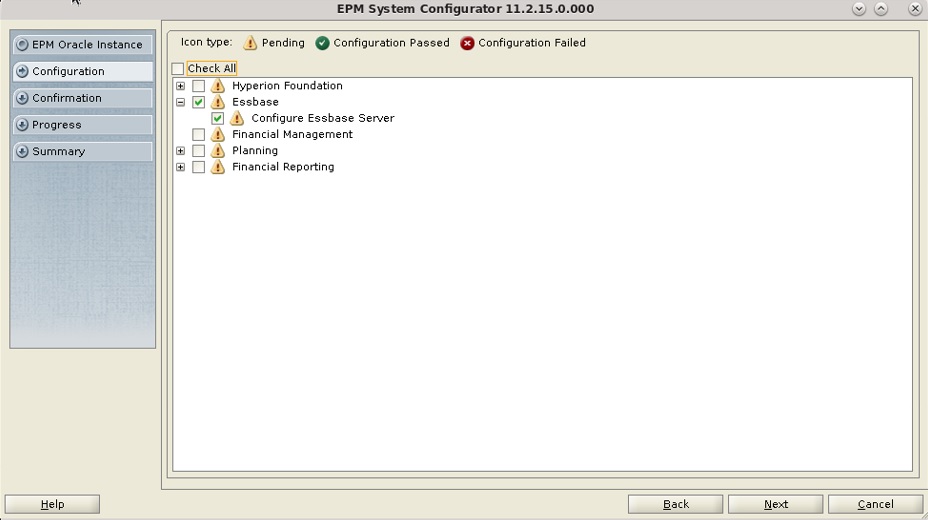Image resolution: width=928 pixels, height=520 pixels.
Task: Click the Financial Reporting pending warning icon
Action: [x=218, y=167]
